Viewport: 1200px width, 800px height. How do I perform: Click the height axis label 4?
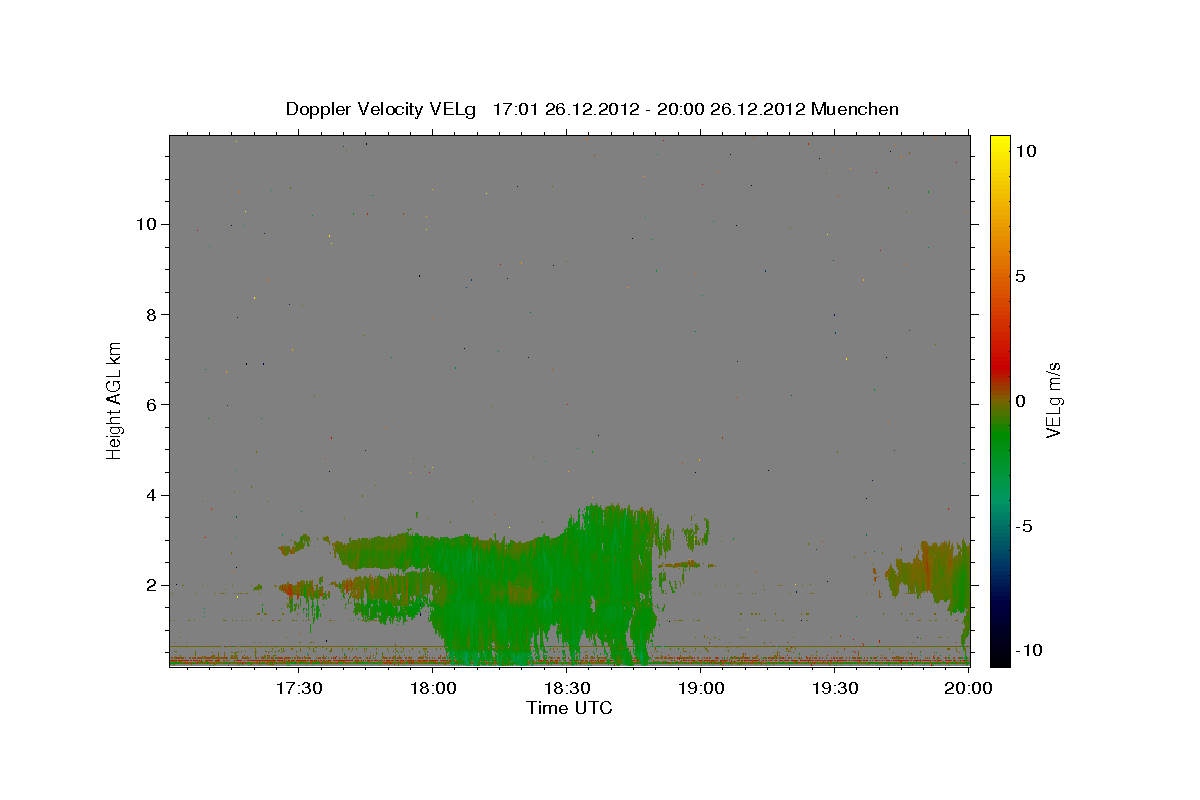150,495
